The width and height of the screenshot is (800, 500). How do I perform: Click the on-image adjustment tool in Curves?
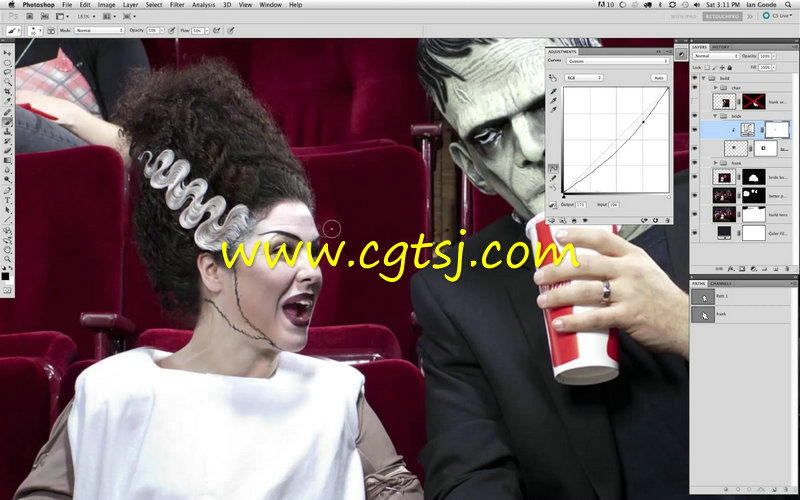point(553,78)
